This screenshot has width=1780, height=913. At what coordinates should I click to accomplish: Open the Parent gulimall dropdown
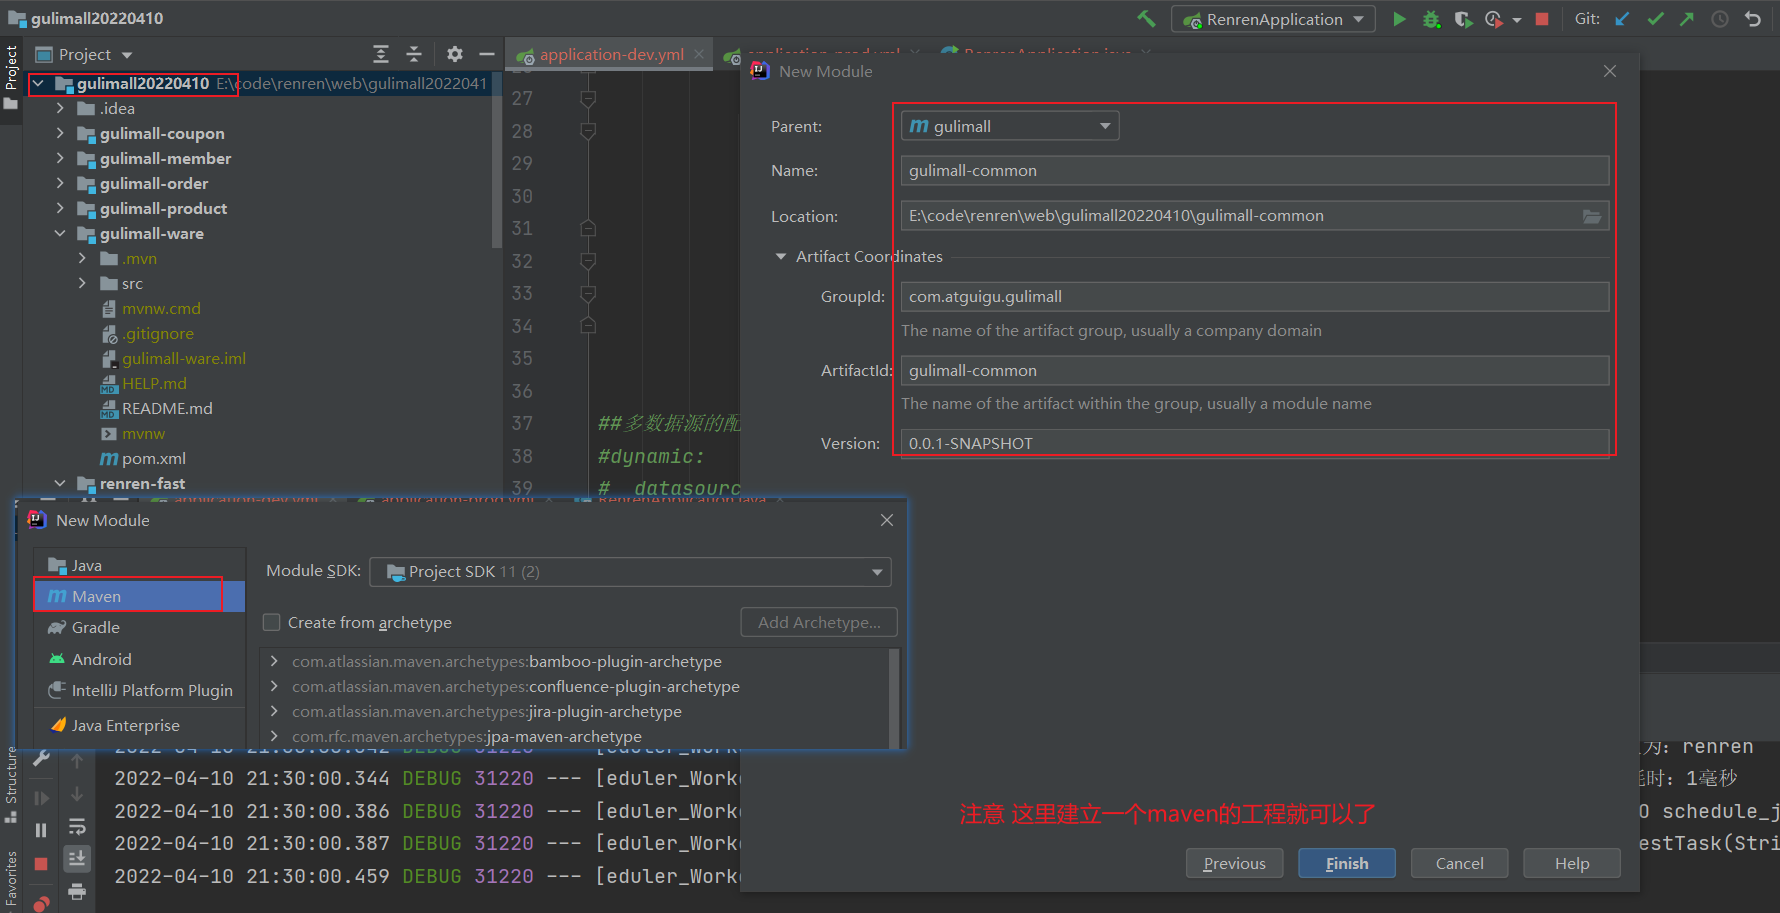[1010, 126]
